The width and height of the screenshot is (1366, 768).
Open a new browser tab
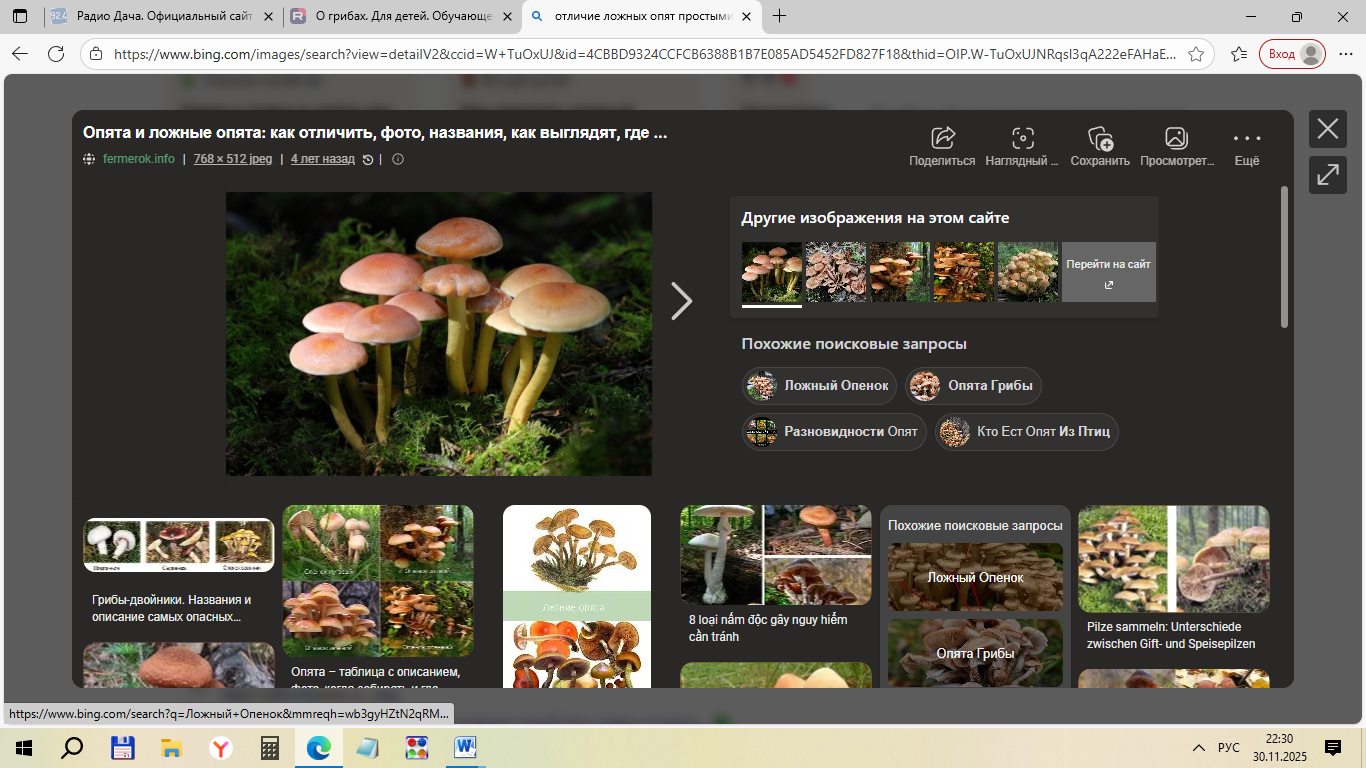coord(780,17)
